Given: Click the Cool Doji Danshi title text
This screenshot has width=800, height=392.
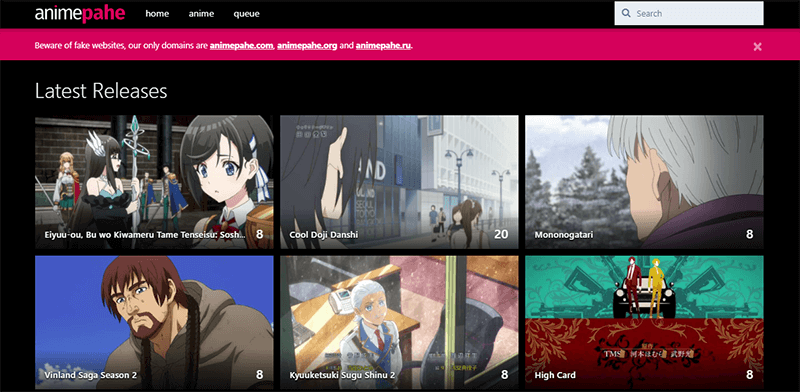Looking at the screenshot, I should pyautogui.click(x=323, y=235).
